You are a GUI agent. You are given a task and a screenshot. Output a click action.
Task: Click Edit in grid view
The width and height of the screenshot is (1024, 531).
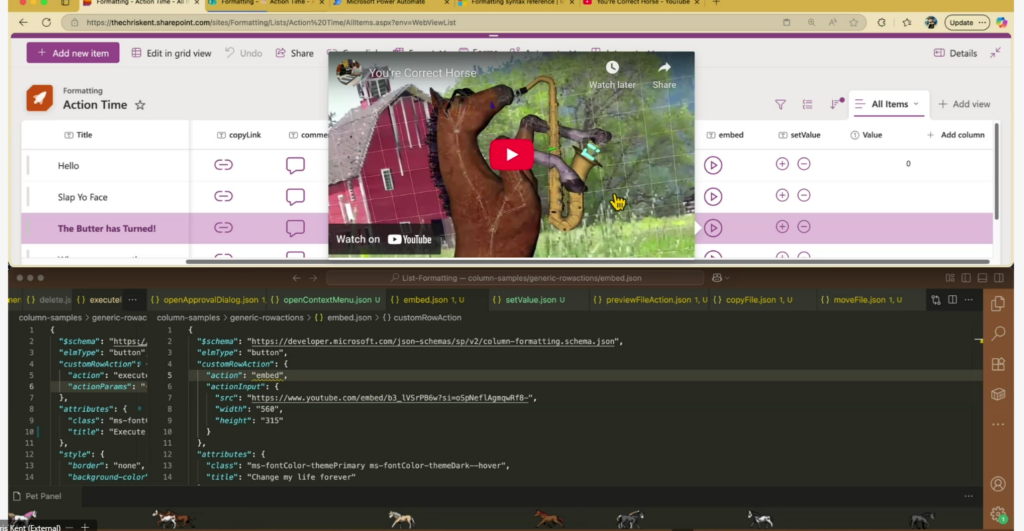coord(172,53)
